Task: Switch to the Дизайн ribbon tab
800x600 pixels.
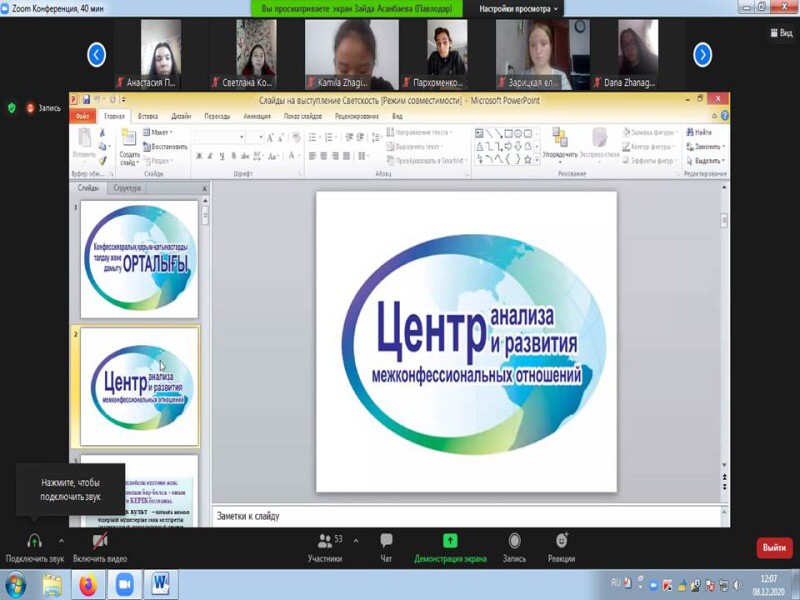Action: click(181, 116)
